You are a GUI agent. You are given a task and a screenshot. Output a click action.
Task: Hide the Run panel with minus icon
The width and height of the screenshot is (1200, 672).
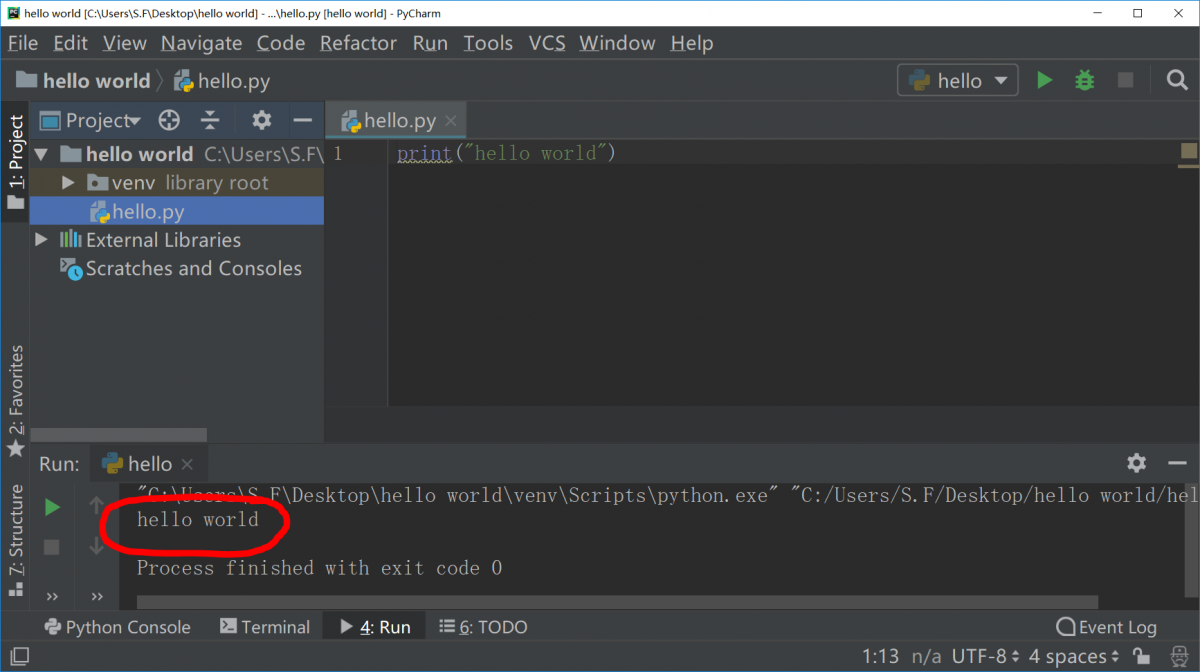(x=1177, y=463)
